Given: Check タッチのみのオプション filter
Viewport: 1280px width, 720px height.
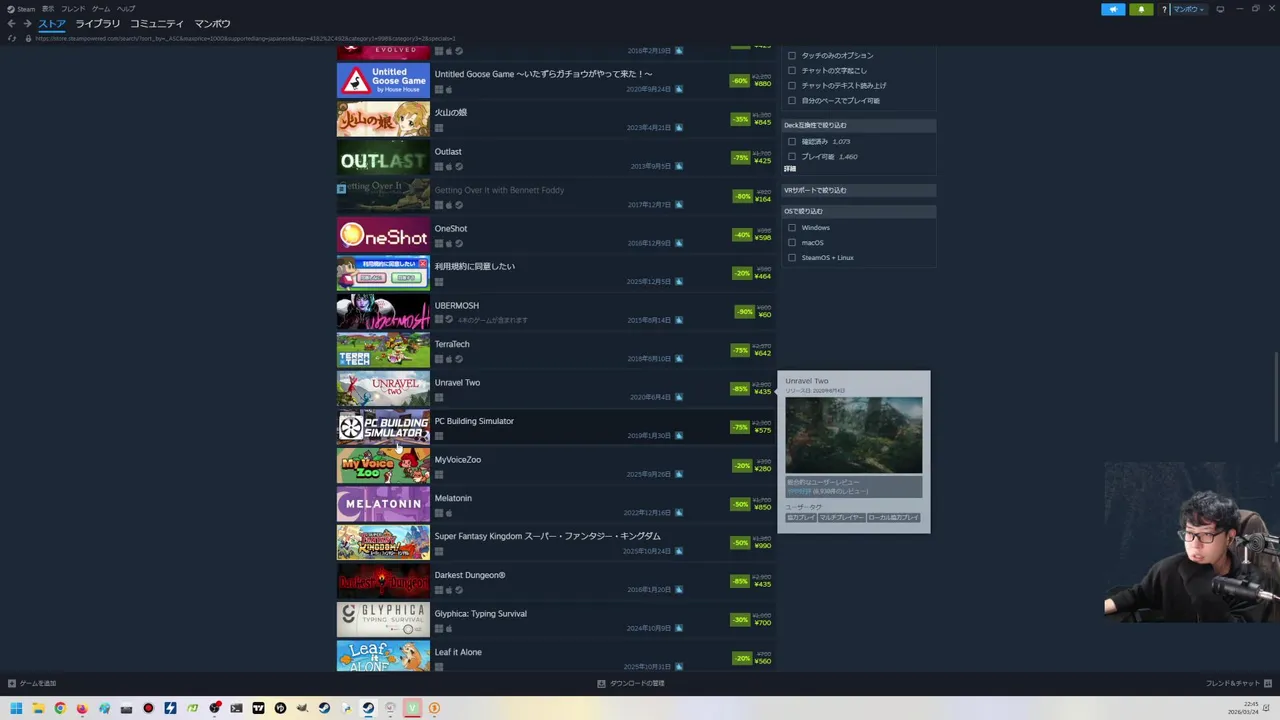Looking at the screenshot, I should 792,56.
